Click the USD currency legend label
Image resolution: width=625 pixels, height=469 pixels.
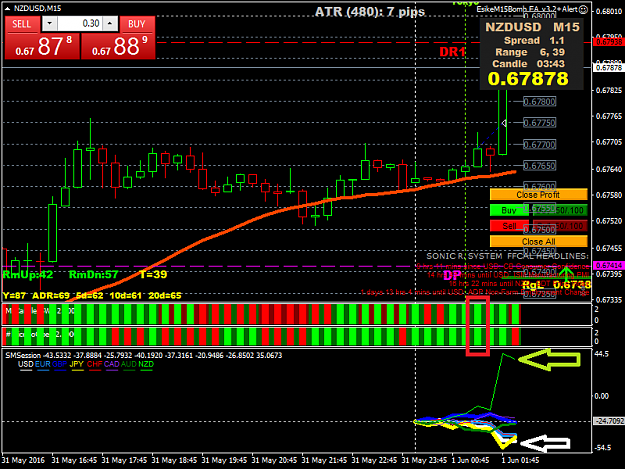26,364
